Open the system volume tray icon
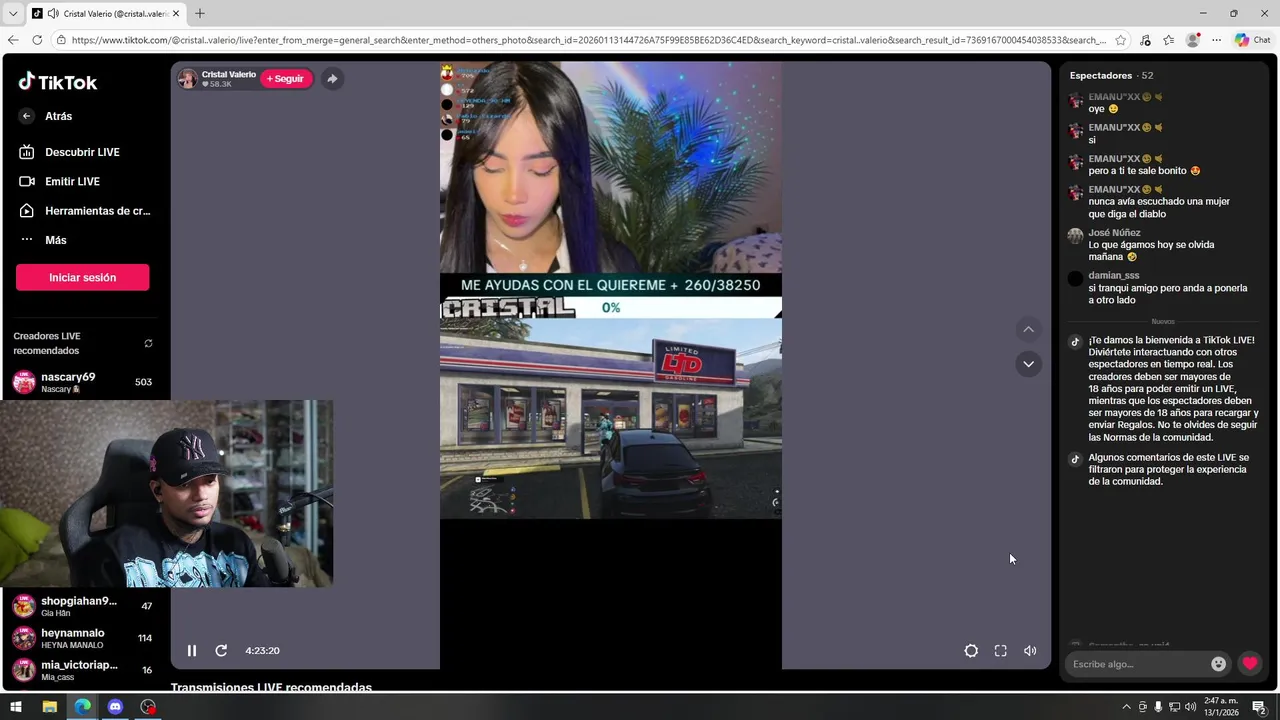 click(x=1190, y=707)
